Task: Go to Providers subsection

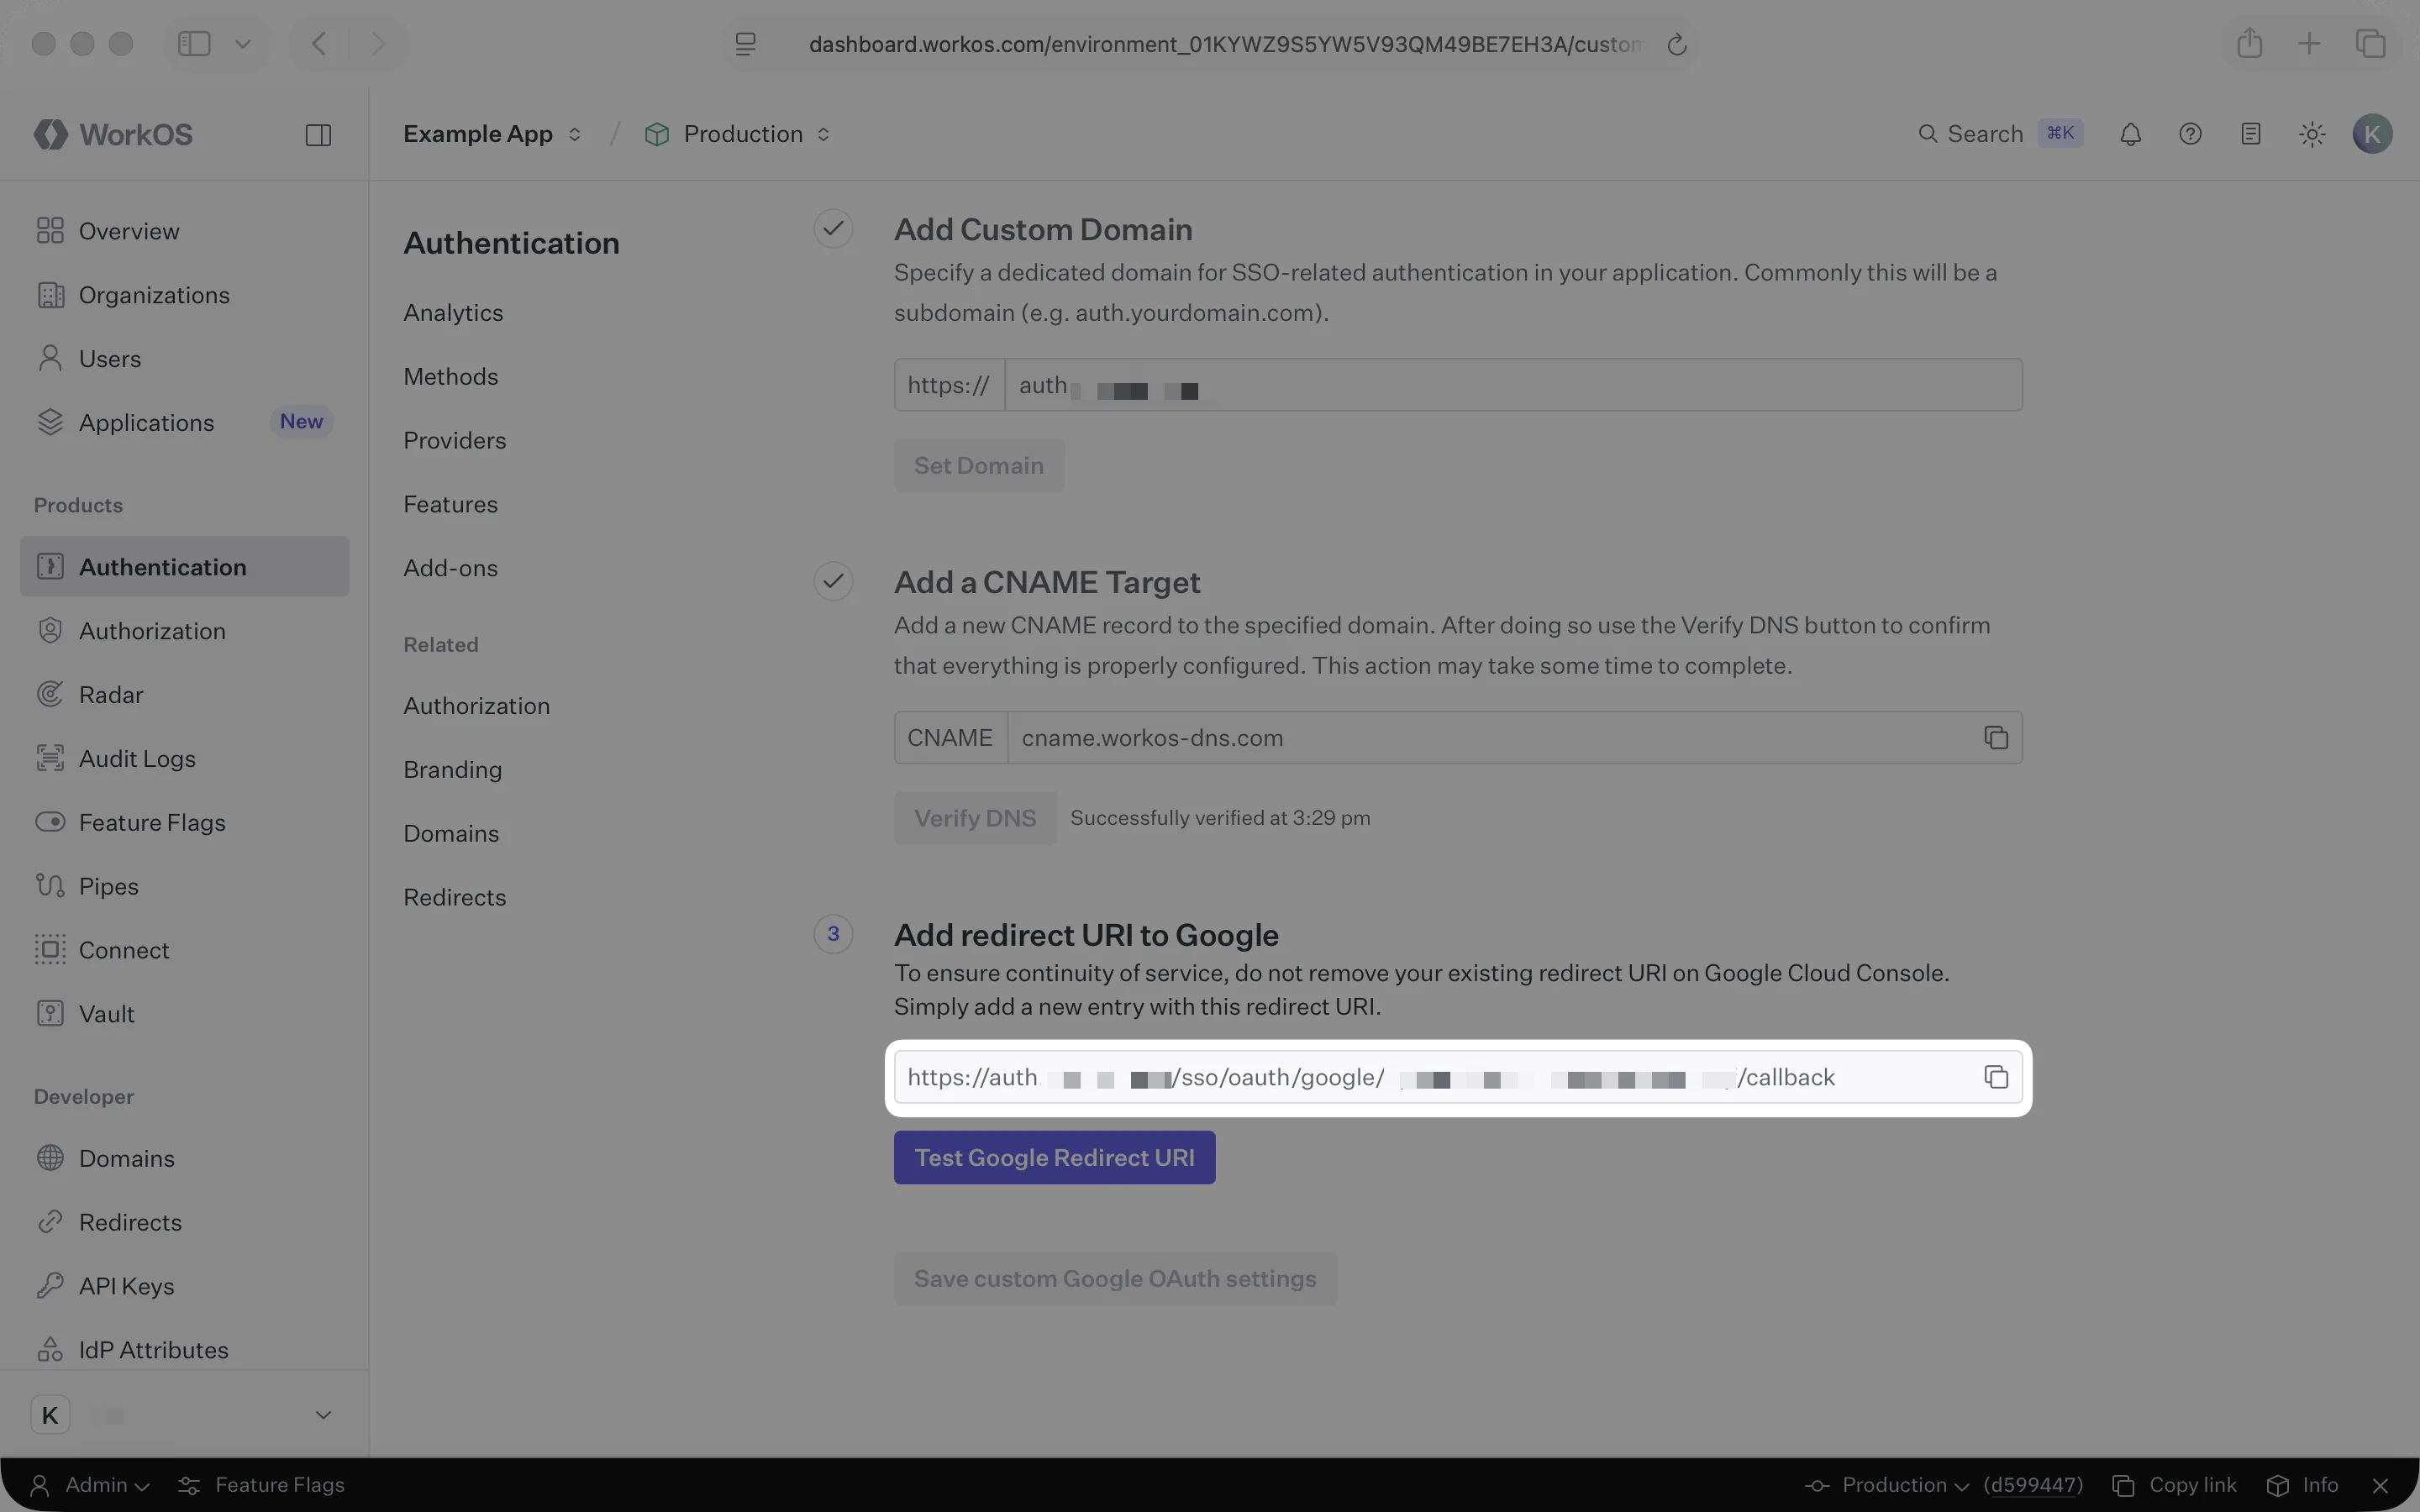Action: coord(454,440)
